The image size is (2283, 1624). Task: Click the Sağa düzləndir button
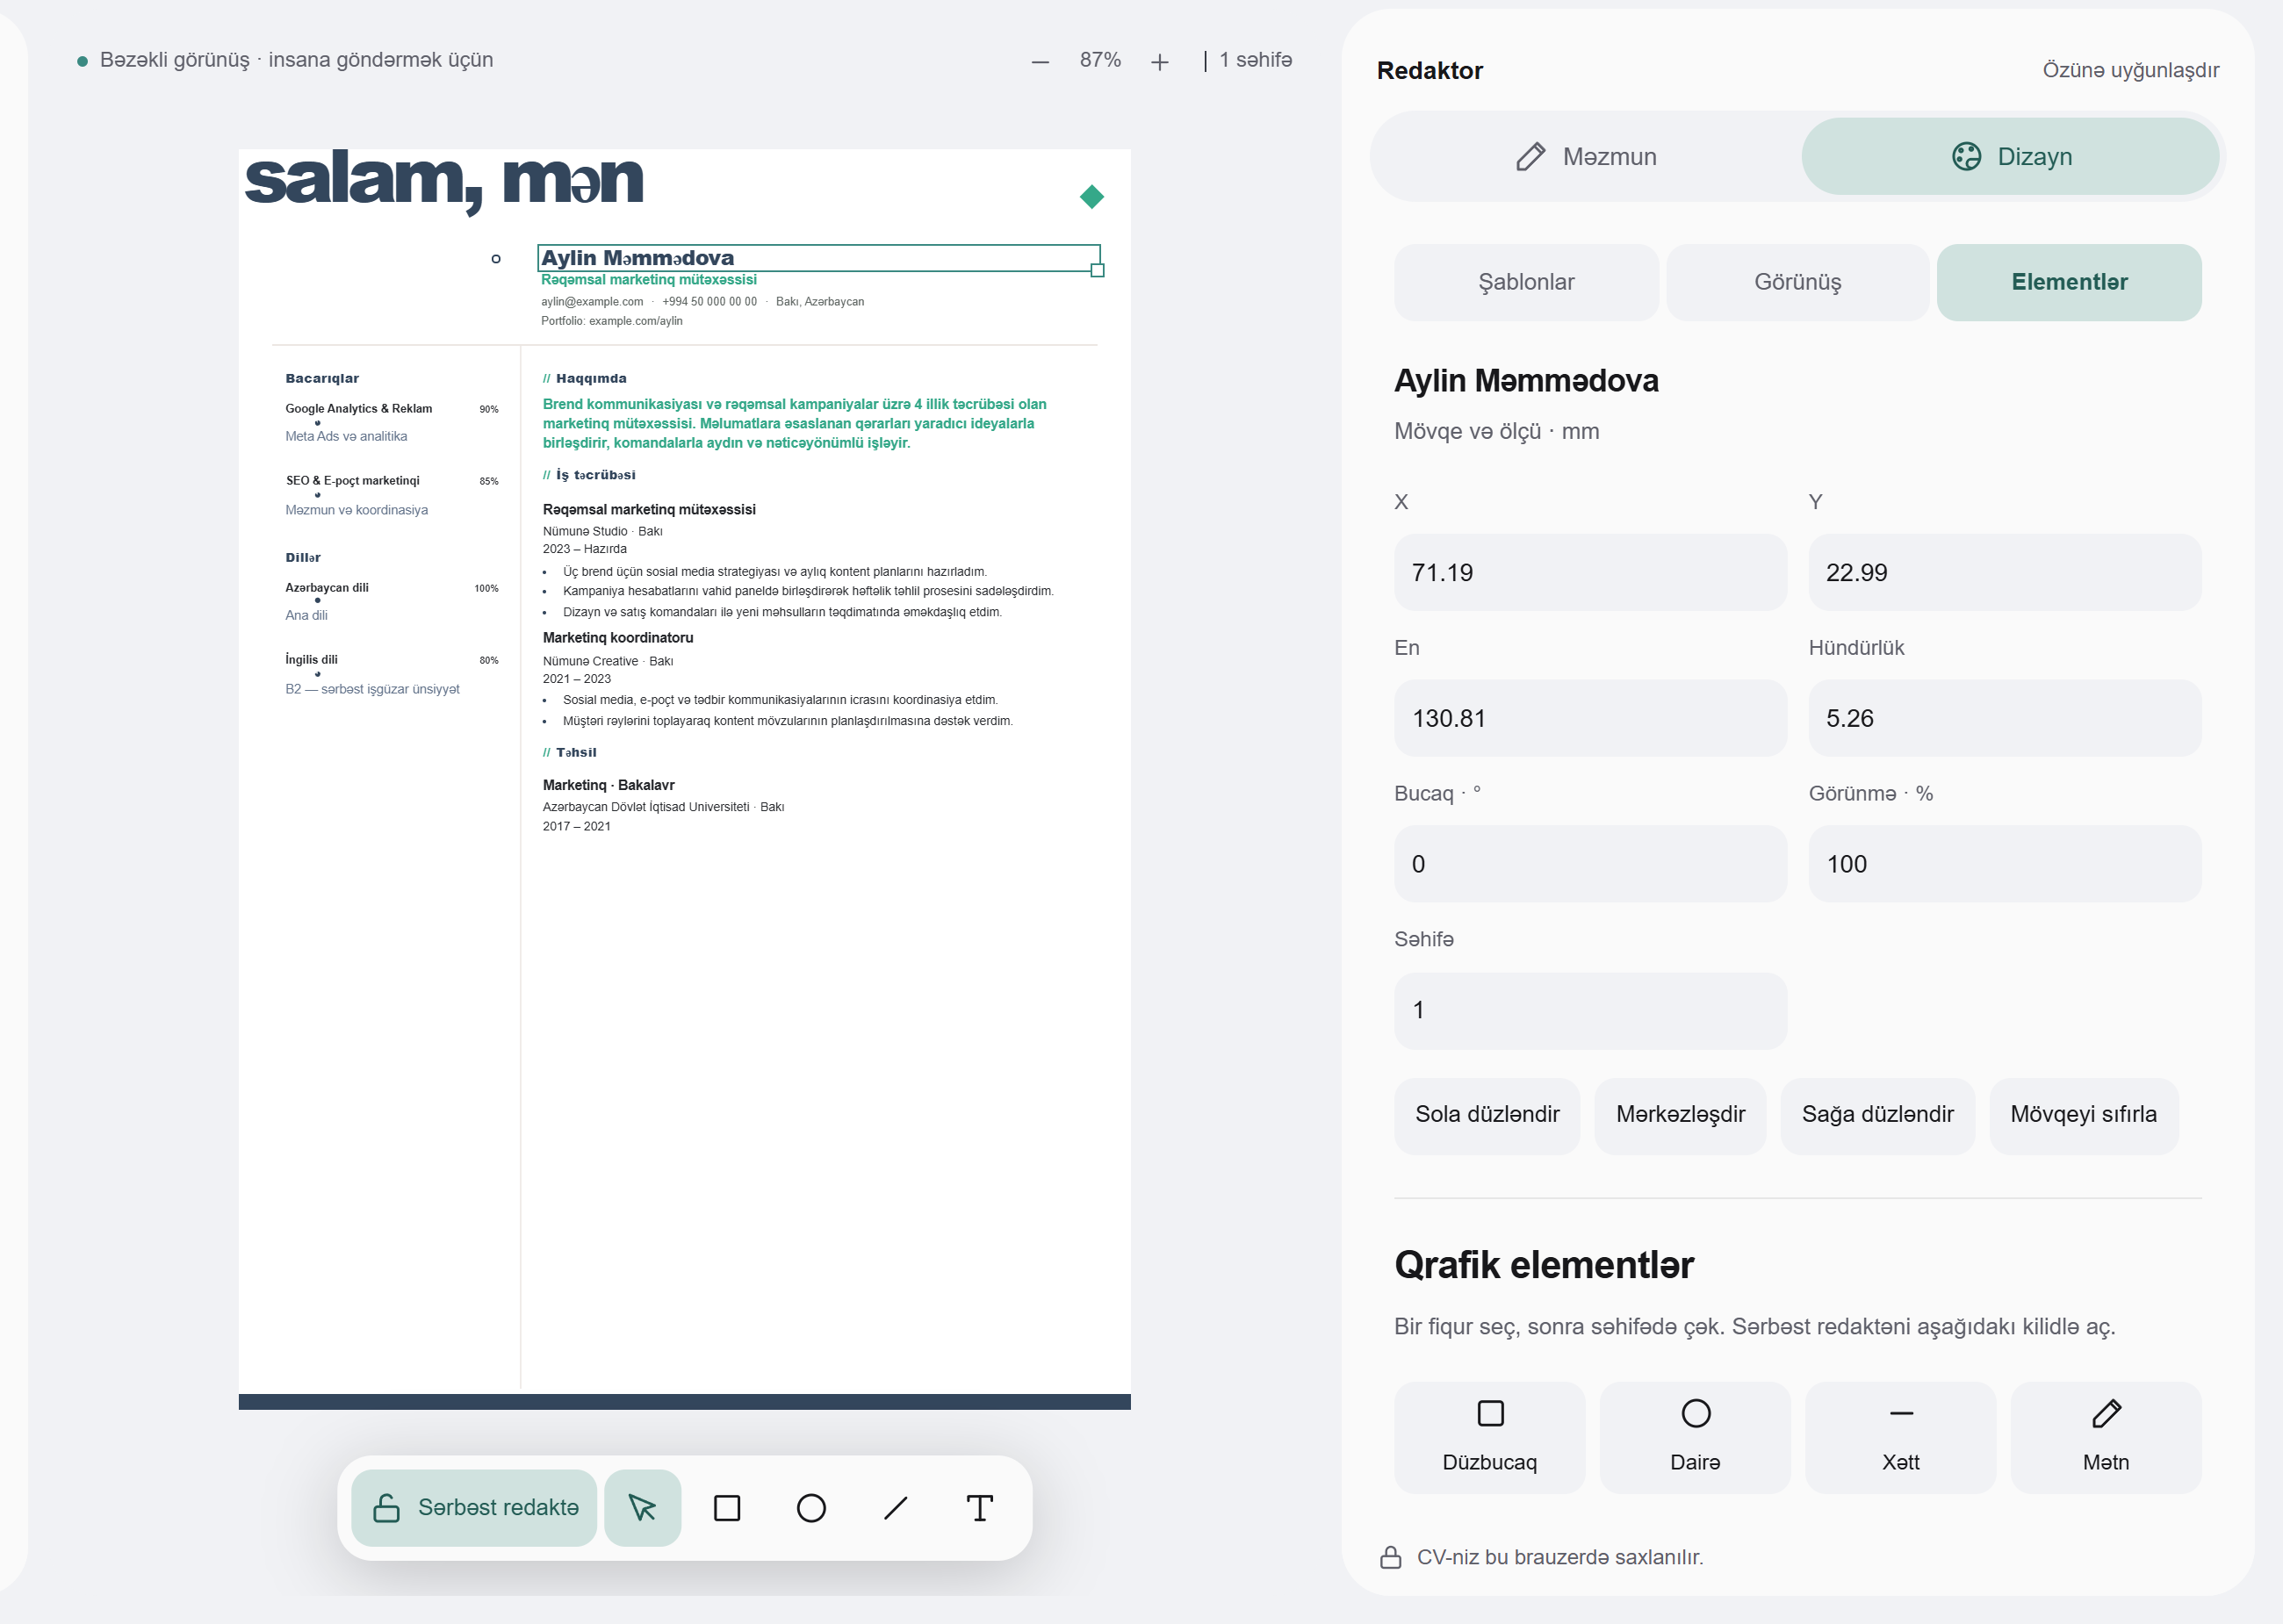1877,1114
